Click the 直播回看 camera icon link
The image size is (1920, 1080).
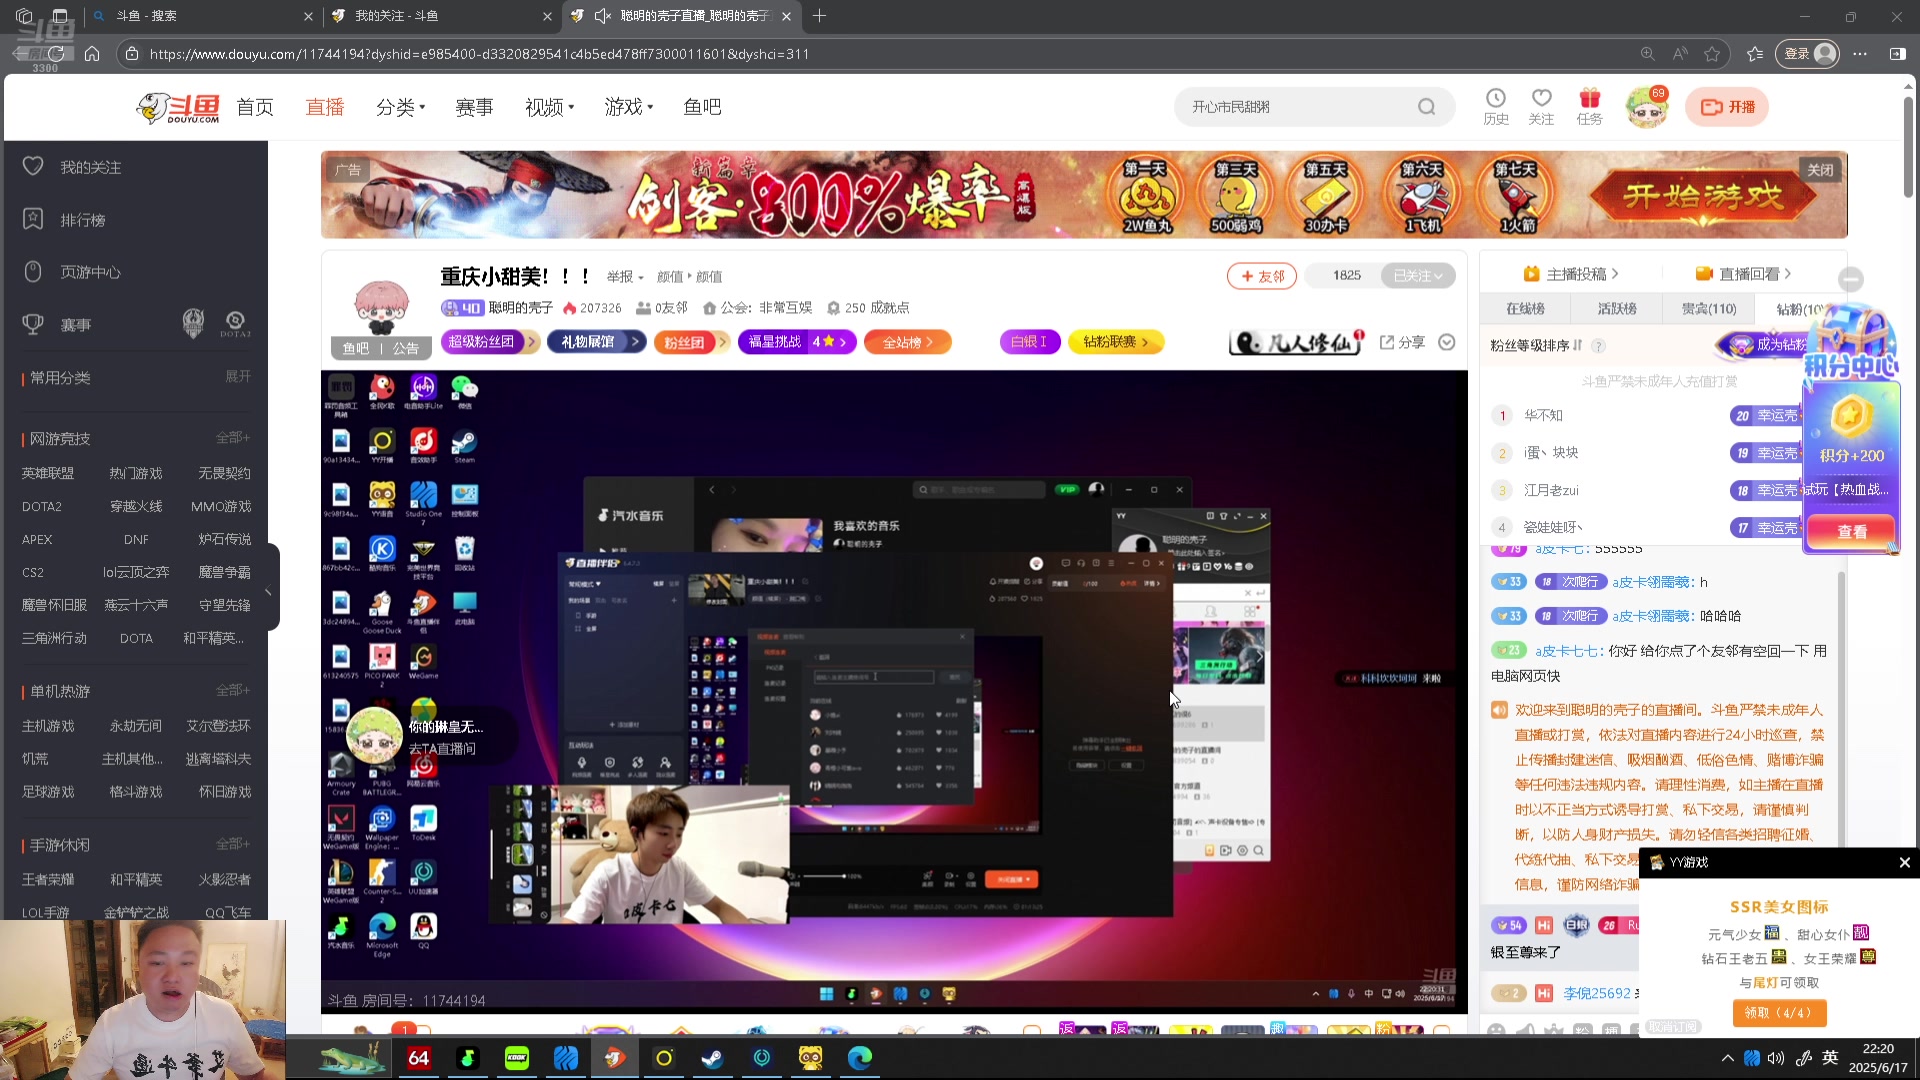pyautogui.click(x=1743, y=273)
